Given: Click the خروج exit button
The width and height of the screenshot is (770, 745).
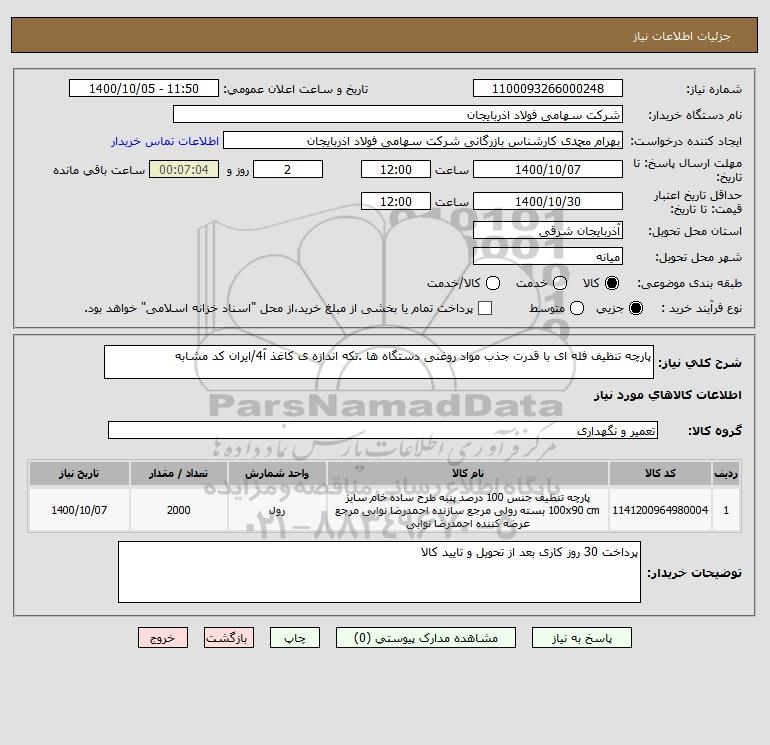Looking at the screenshot, I should (163, 638).
